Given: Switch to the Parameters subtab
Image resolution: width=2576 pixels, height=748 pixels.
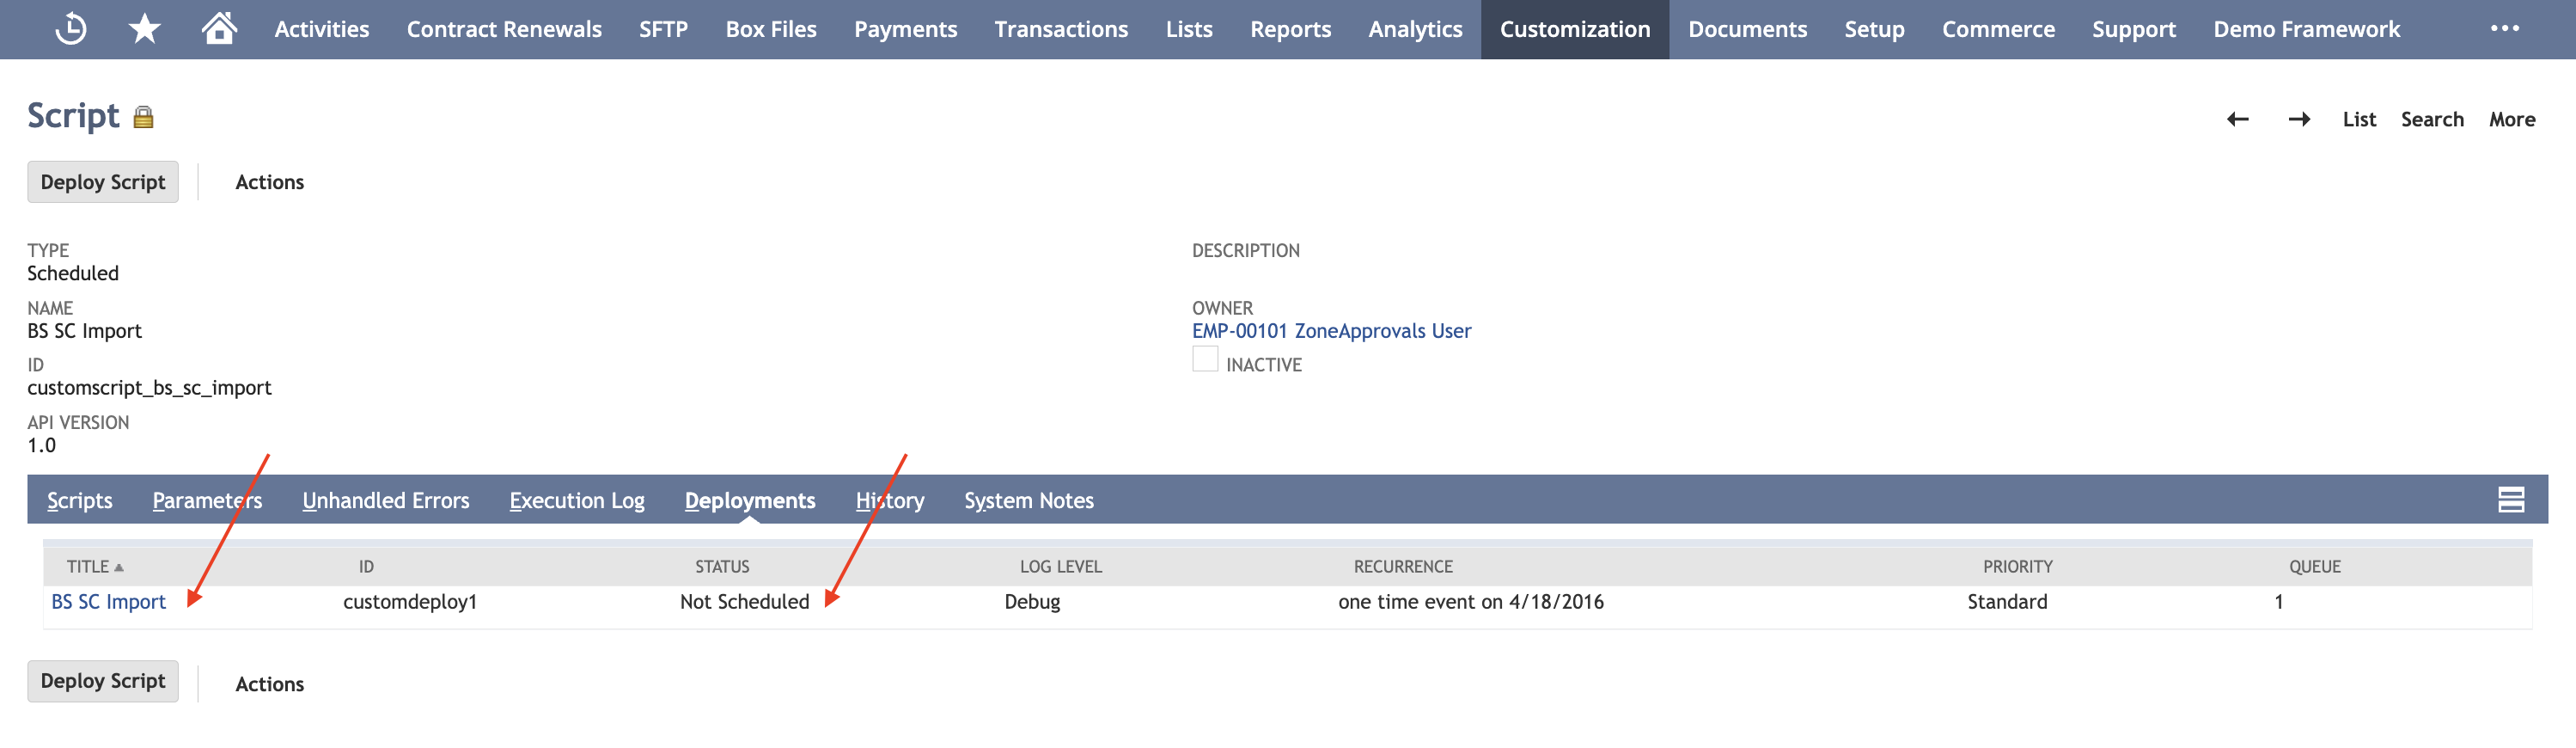Looking at the screenshot, I should [x=207, y=500].
